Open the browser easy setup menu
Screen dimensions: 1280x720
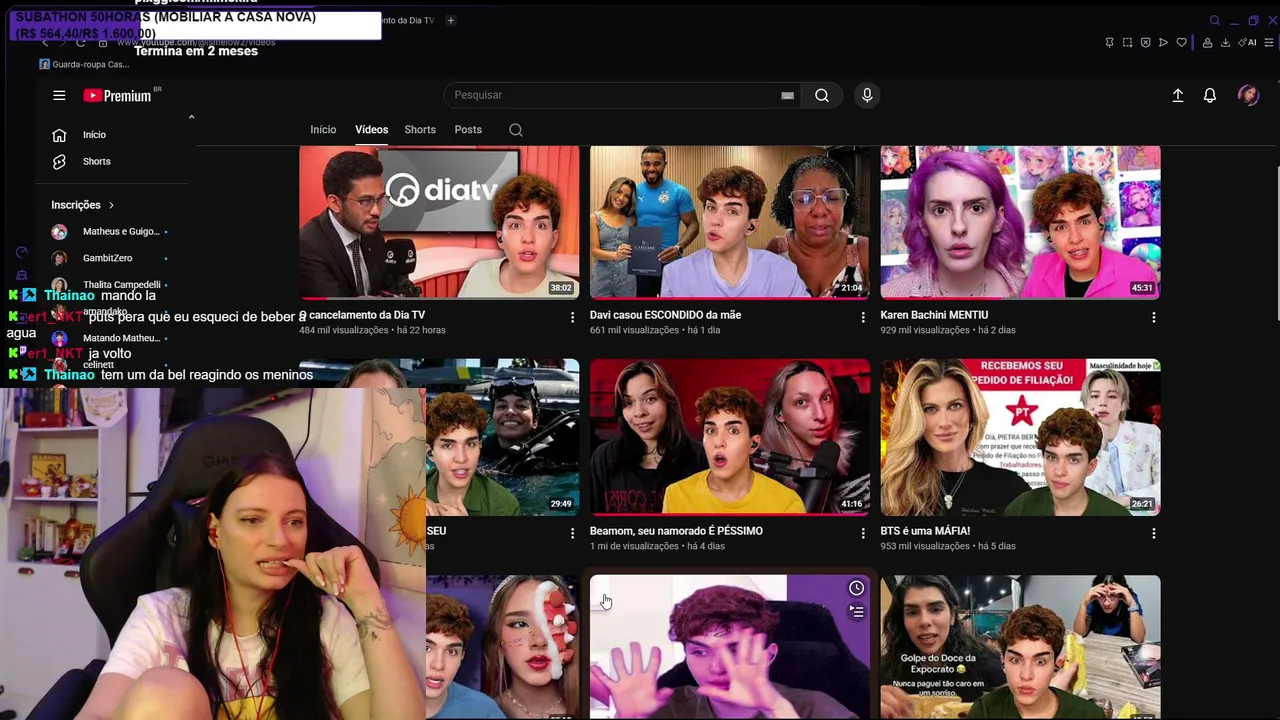(x=1269, y=43)
